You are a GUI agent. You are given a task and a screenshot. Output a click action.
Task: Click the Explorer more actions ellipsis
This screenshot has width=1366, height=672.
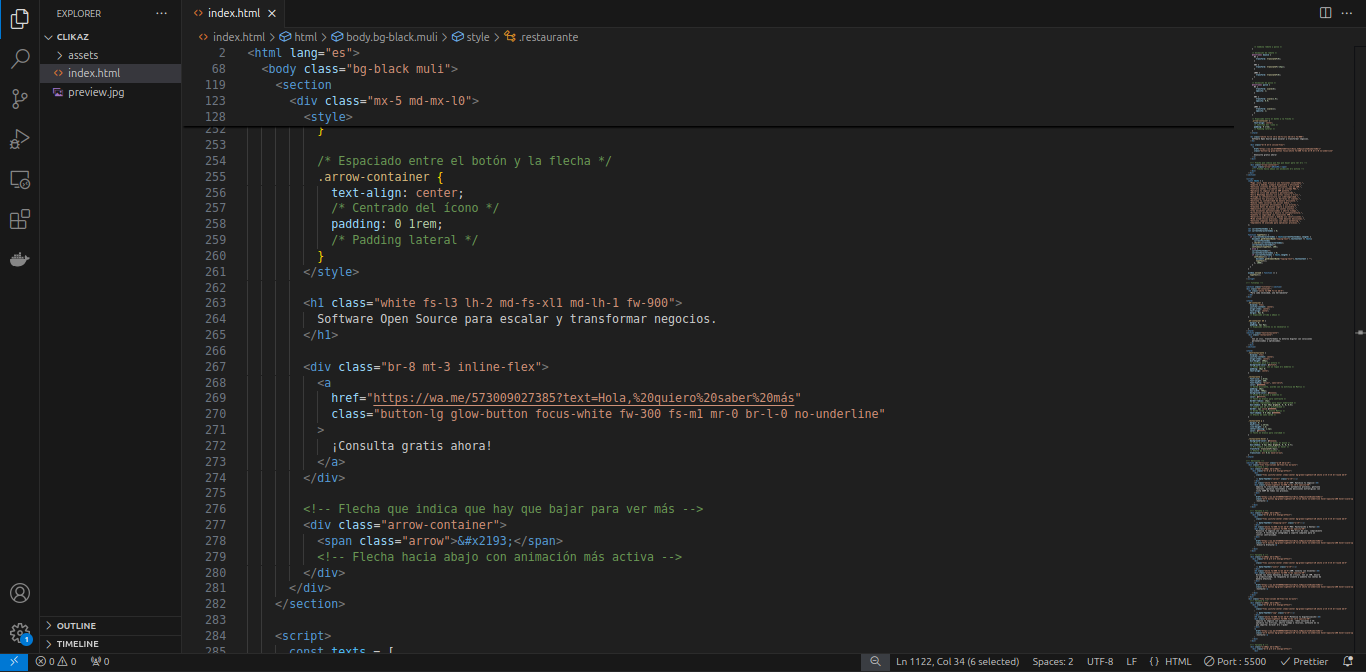tap(162, 13)
